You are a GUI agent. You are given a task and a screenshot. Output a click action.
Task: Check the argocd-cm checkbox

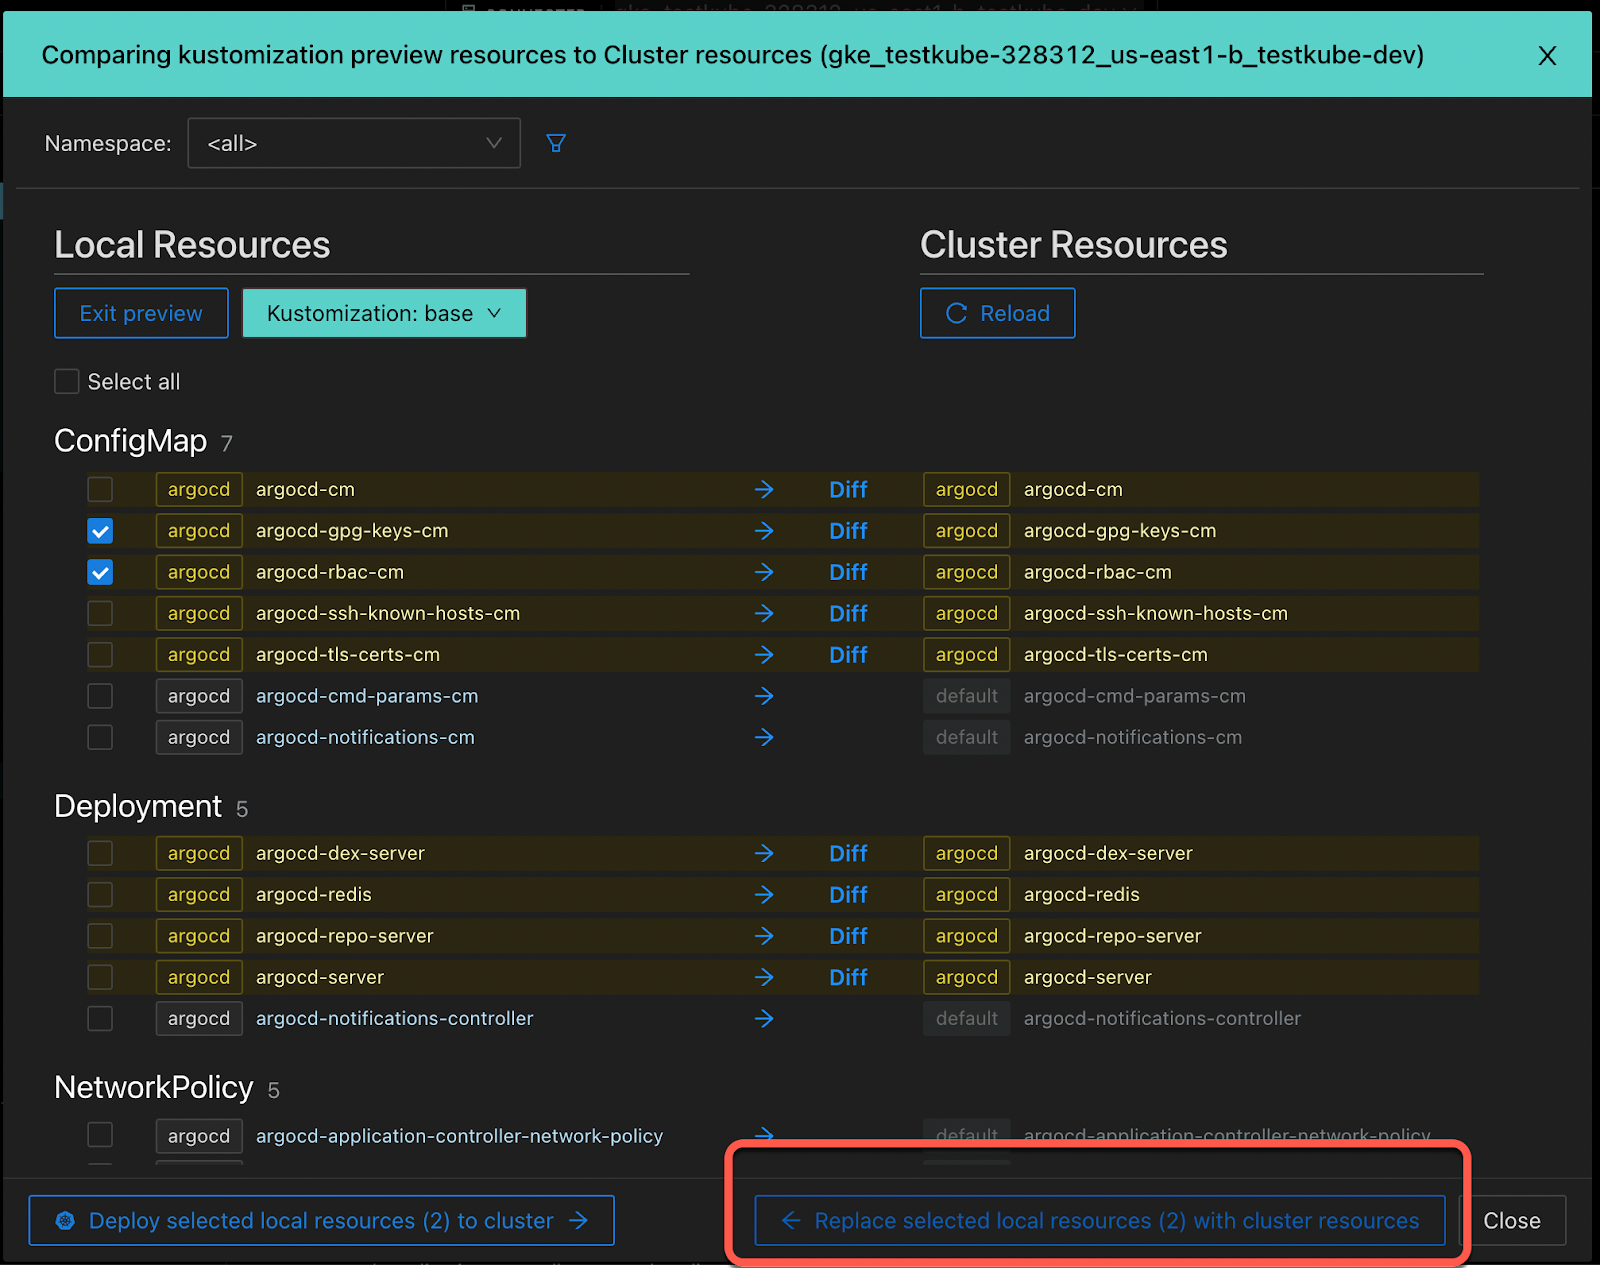(x=100, y=489)
